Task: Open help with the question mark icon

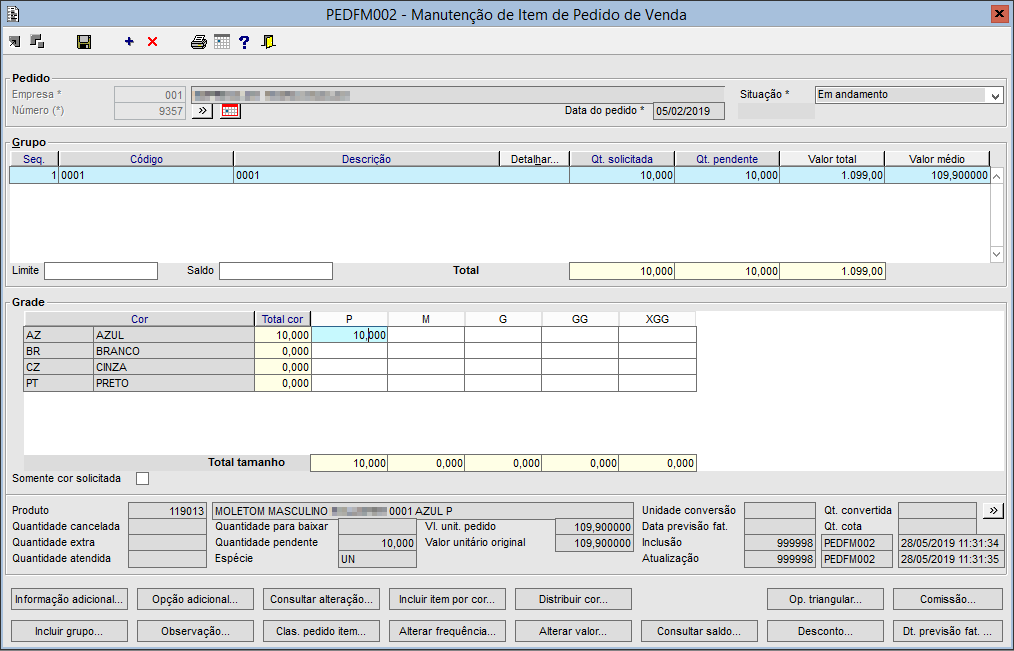Action: 244,42
